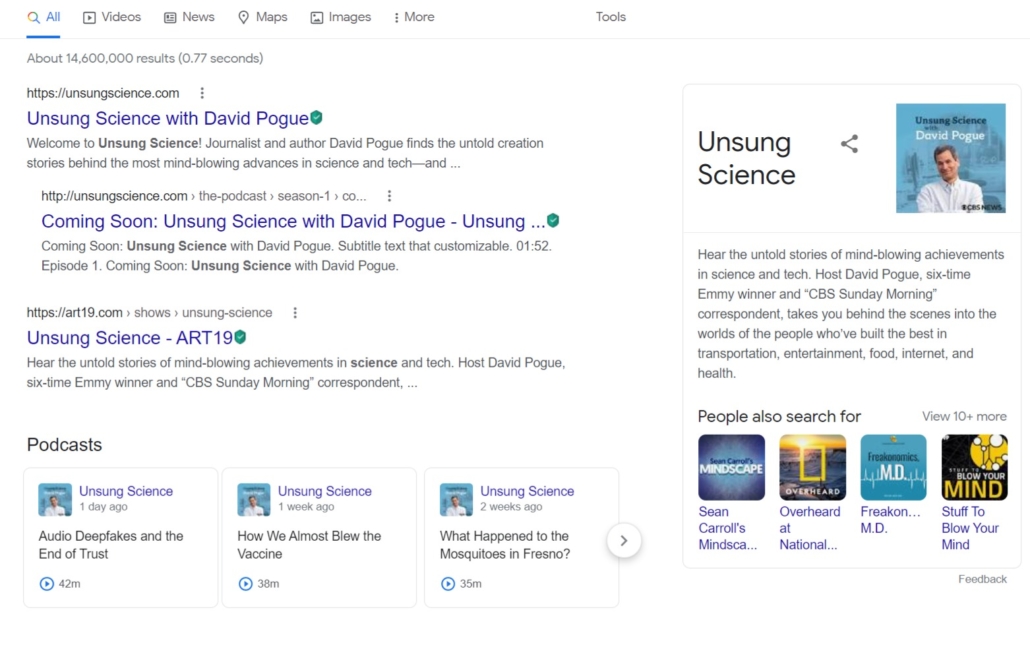Viewport: 1030px width, 645px height.
Task: Click People also search for heading
Action: (779, 416)
